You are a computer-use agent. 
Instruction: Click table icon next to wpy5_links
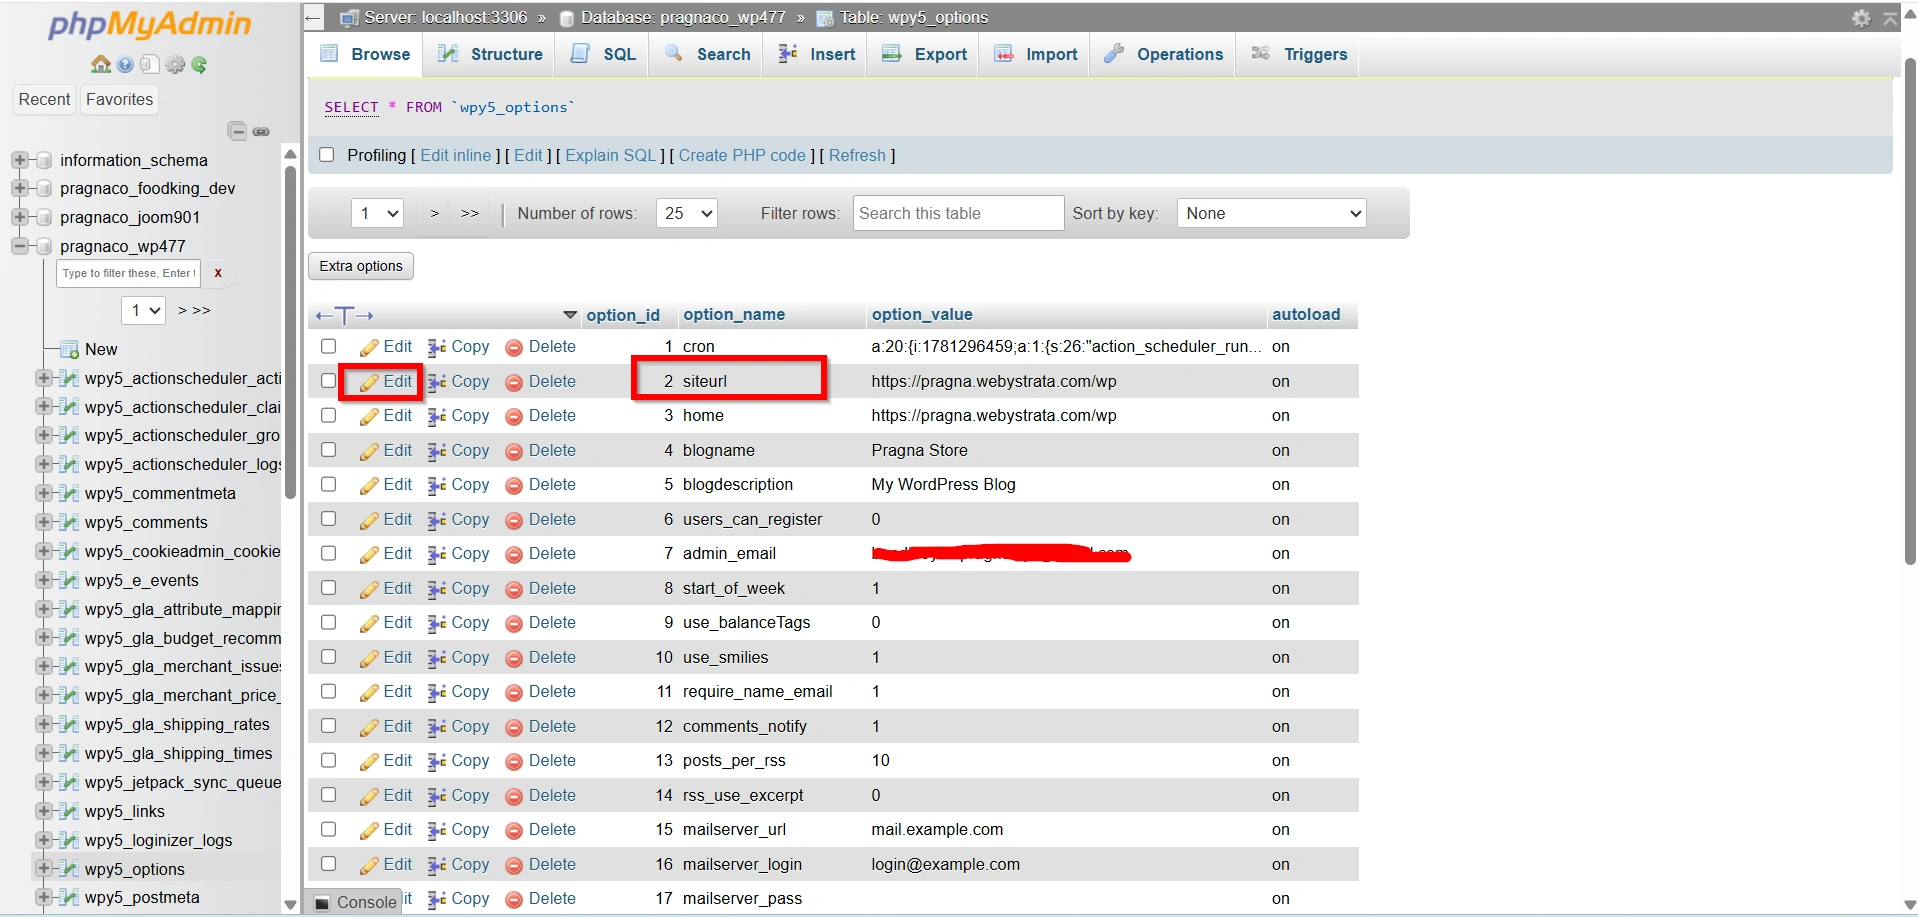pyautogui.click(x=69, y=811)
